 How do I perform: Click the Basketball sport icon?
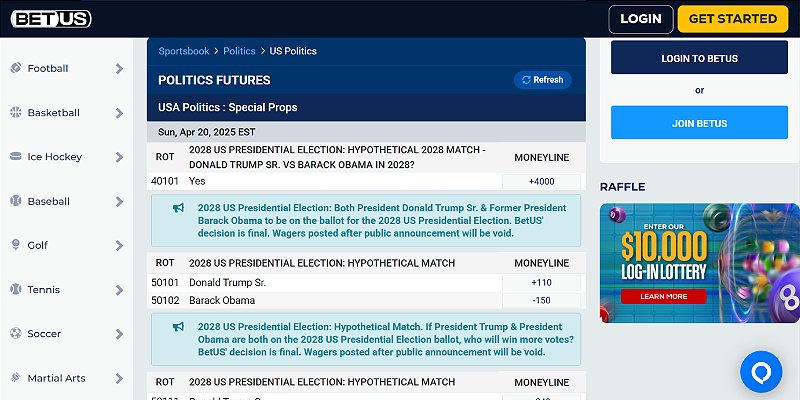coord(15,112)
